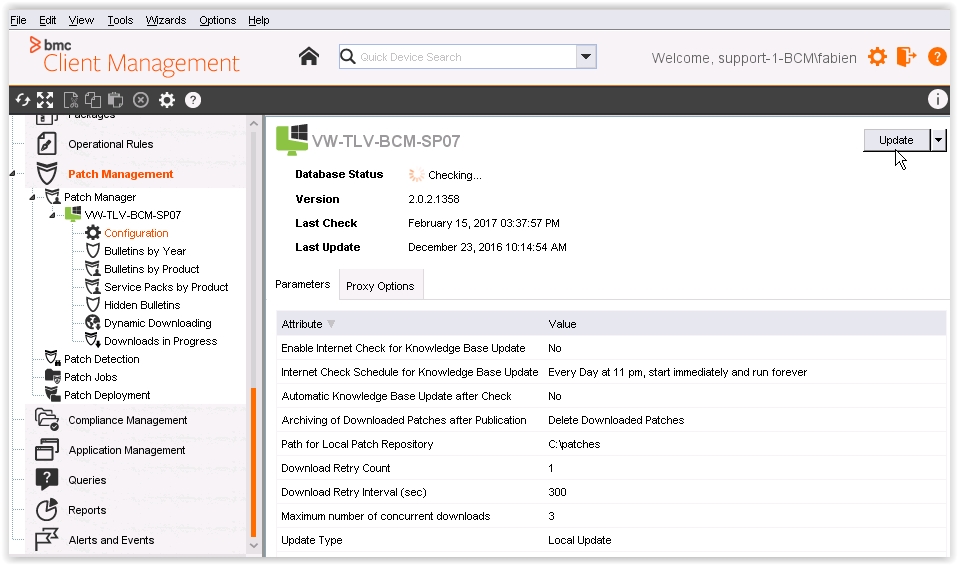Select Bulletins by Product tree item
The image size is (958, 565).
(x=152, y=269)
